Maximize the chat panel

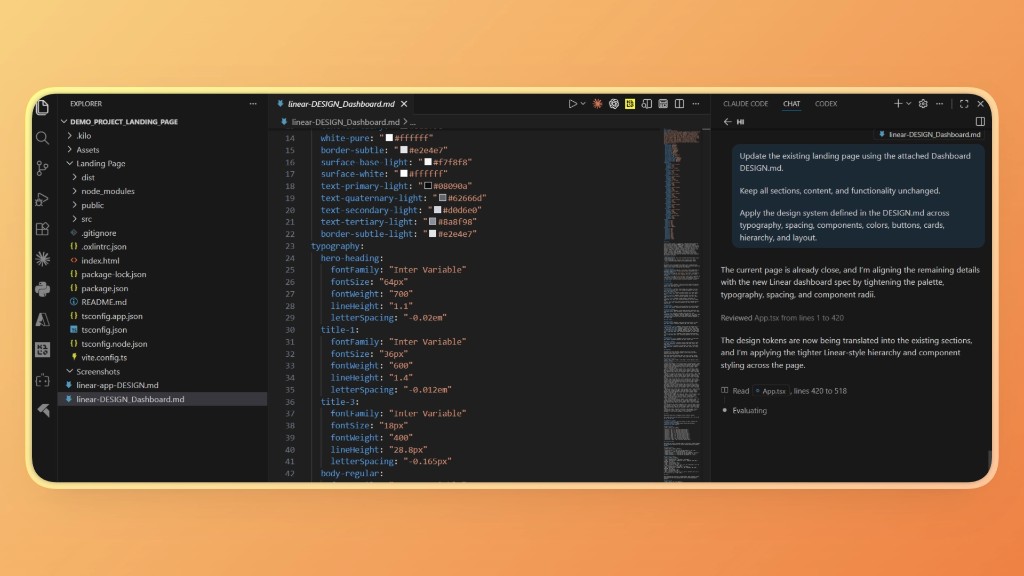[964, 104]
